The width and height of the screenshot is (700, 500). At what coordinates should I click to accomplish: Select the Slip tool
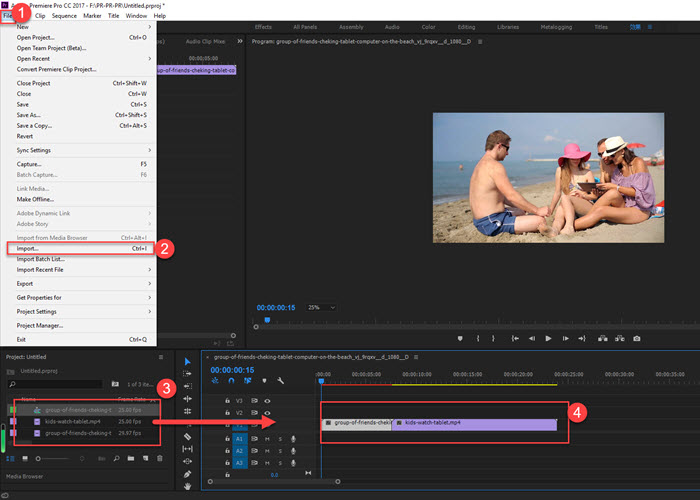coord(188,449)
